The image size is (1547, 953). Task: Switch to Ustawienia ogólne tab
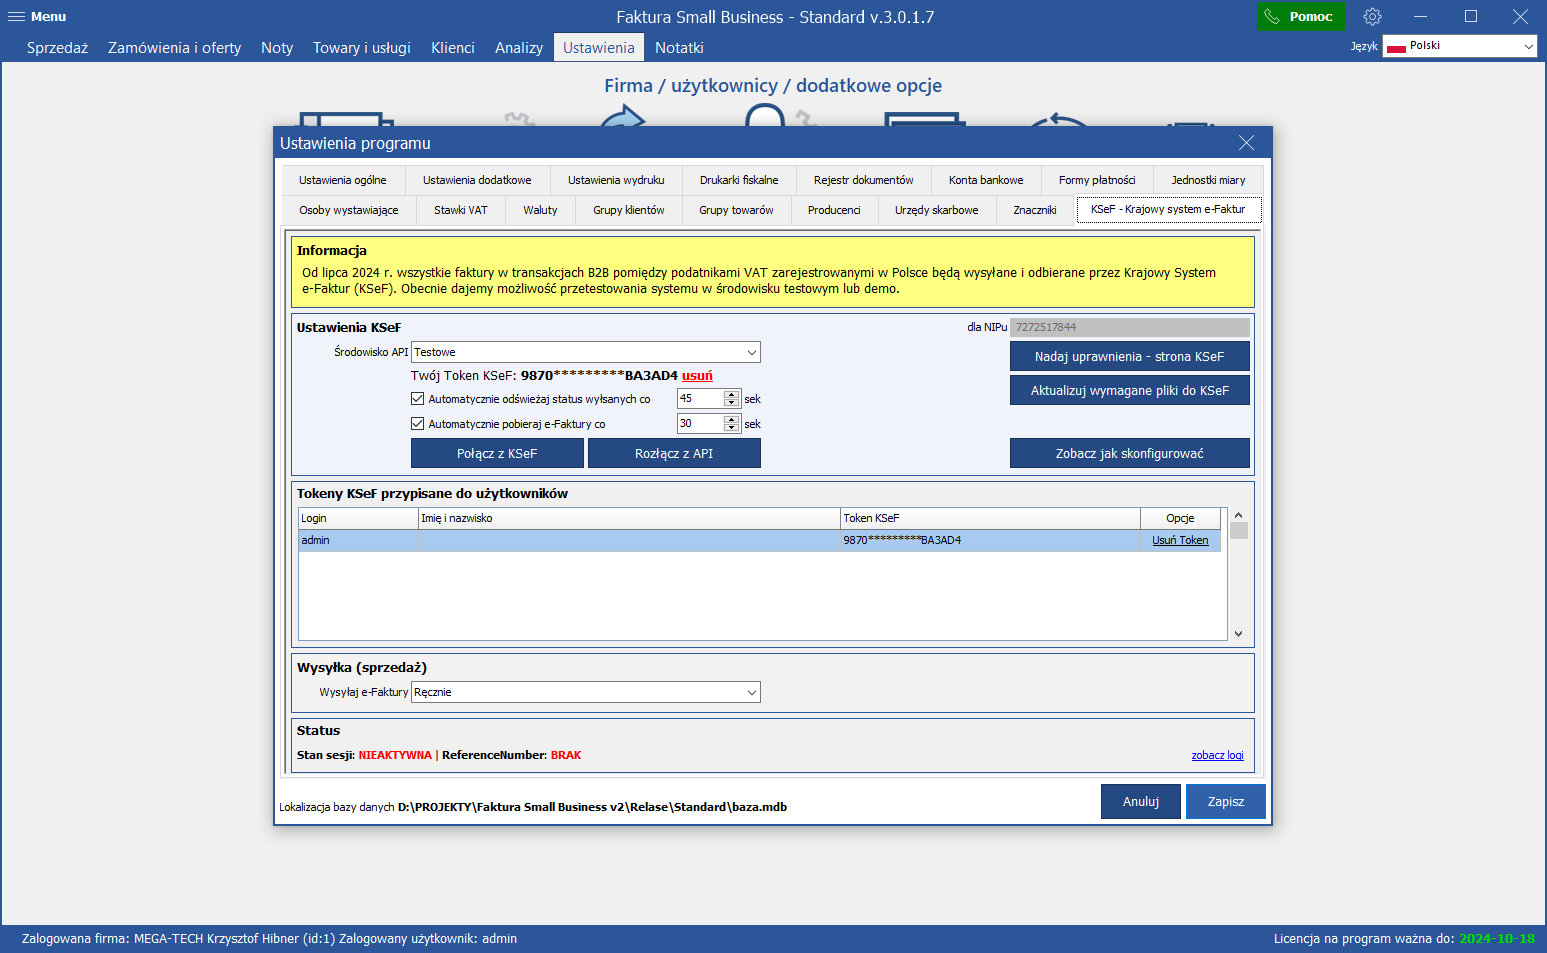pyautogui.click(x=343, y=180)
